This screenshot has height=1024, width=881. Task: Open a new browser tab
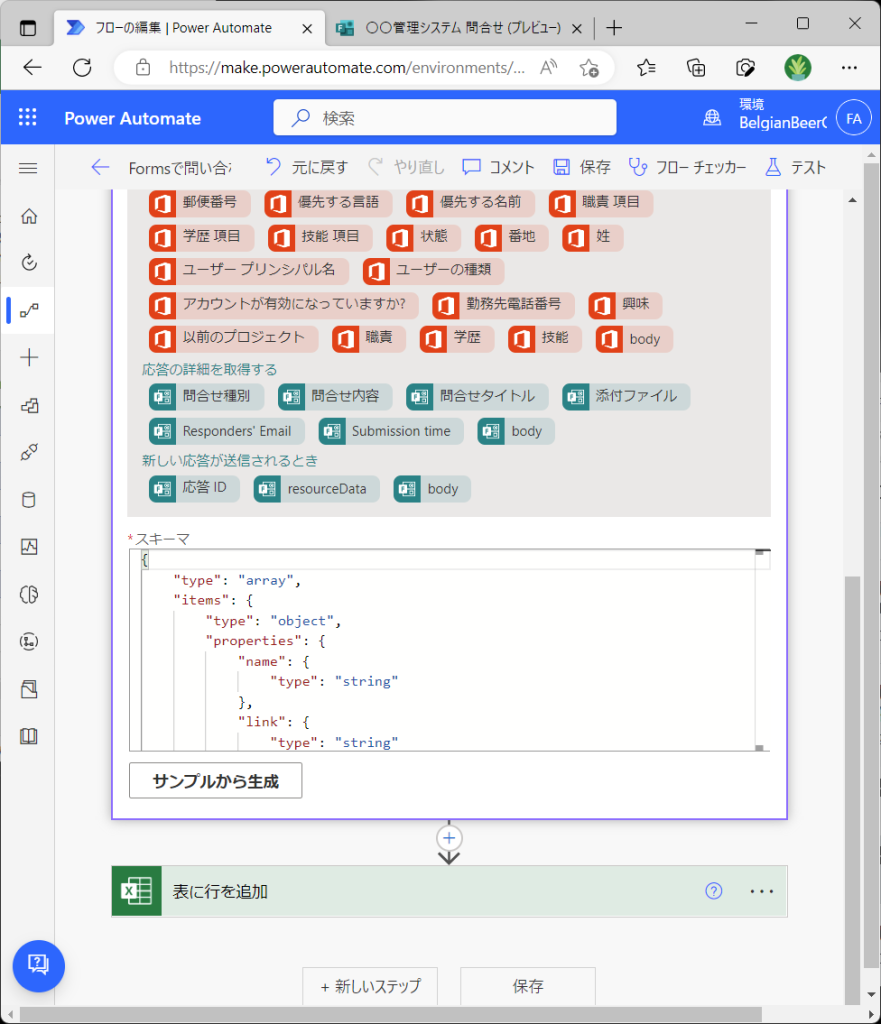point(614,27)
